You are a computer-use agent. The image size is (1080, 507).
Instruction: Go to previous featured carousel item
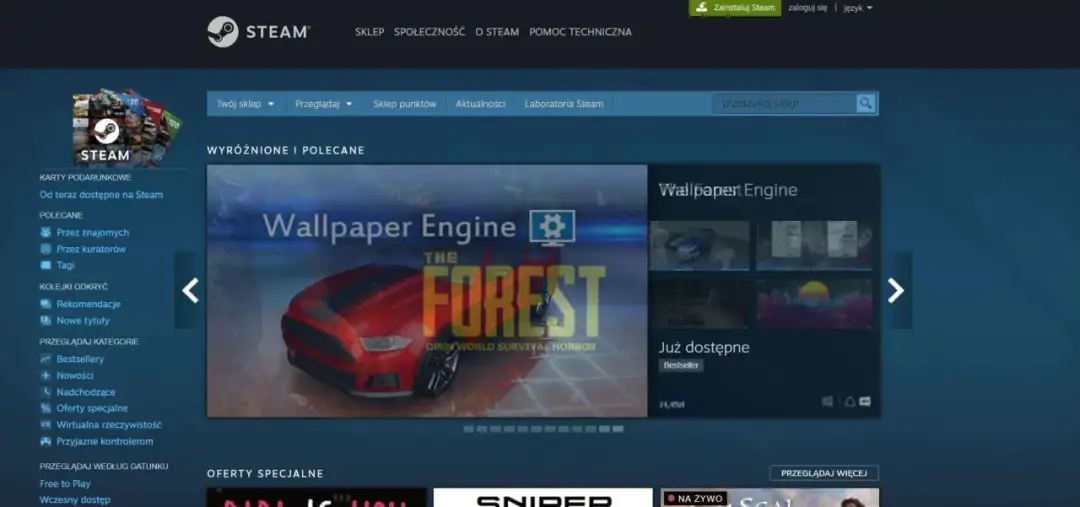point(190,291)
